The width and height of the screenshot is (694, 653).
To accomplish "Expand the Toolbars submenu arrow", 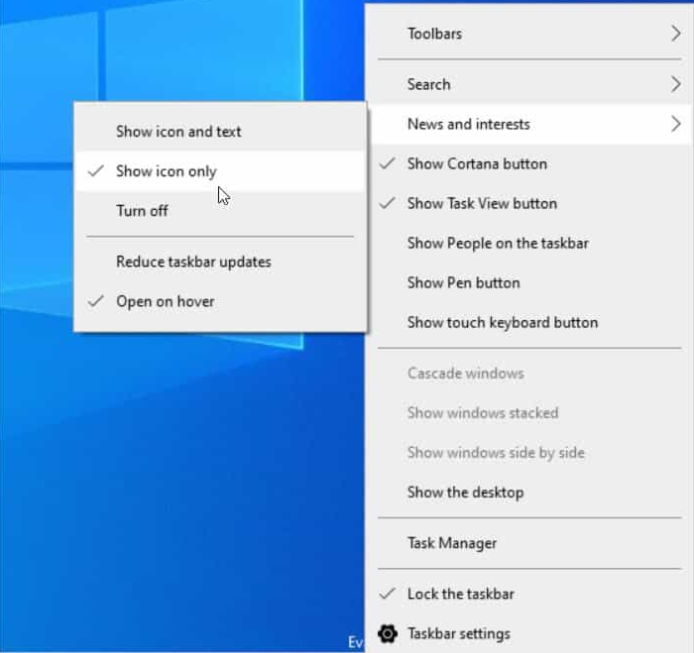I will point(675,34).
